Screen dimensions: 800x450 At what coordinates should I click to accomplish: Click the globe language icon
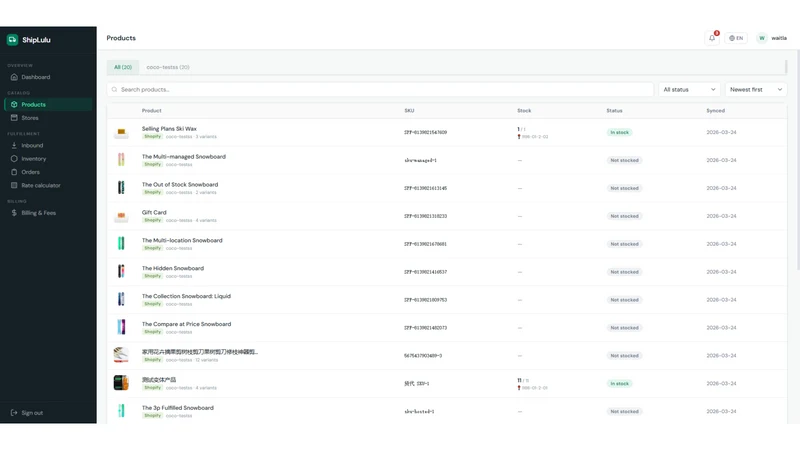click(732, 38)
